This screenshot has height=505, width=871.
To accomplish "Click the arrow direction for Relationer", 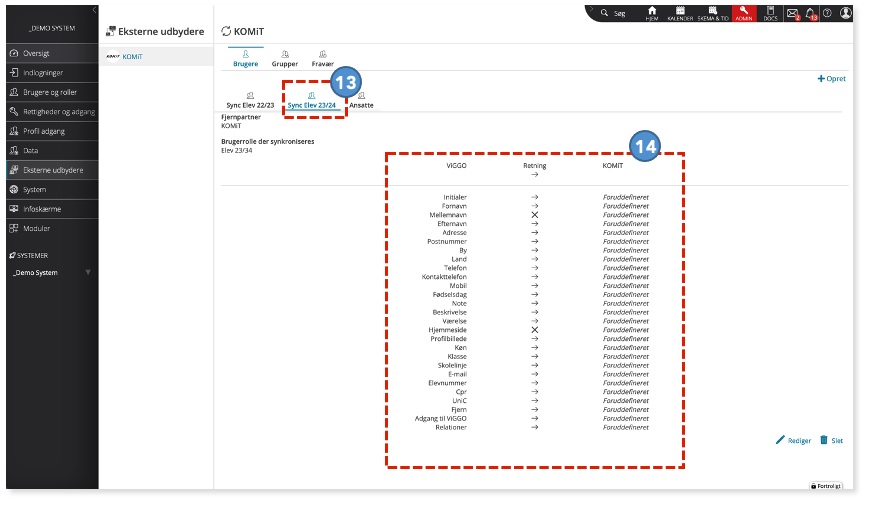I will coord(534,427).
